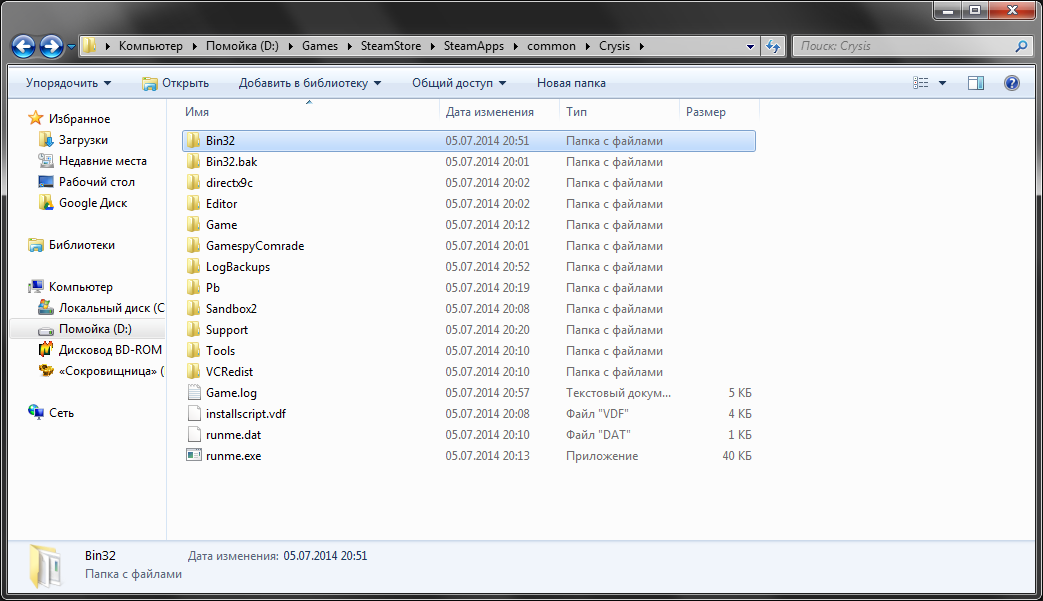
Task: Go back with the Back arrow button
Action: tap(23, 47)
